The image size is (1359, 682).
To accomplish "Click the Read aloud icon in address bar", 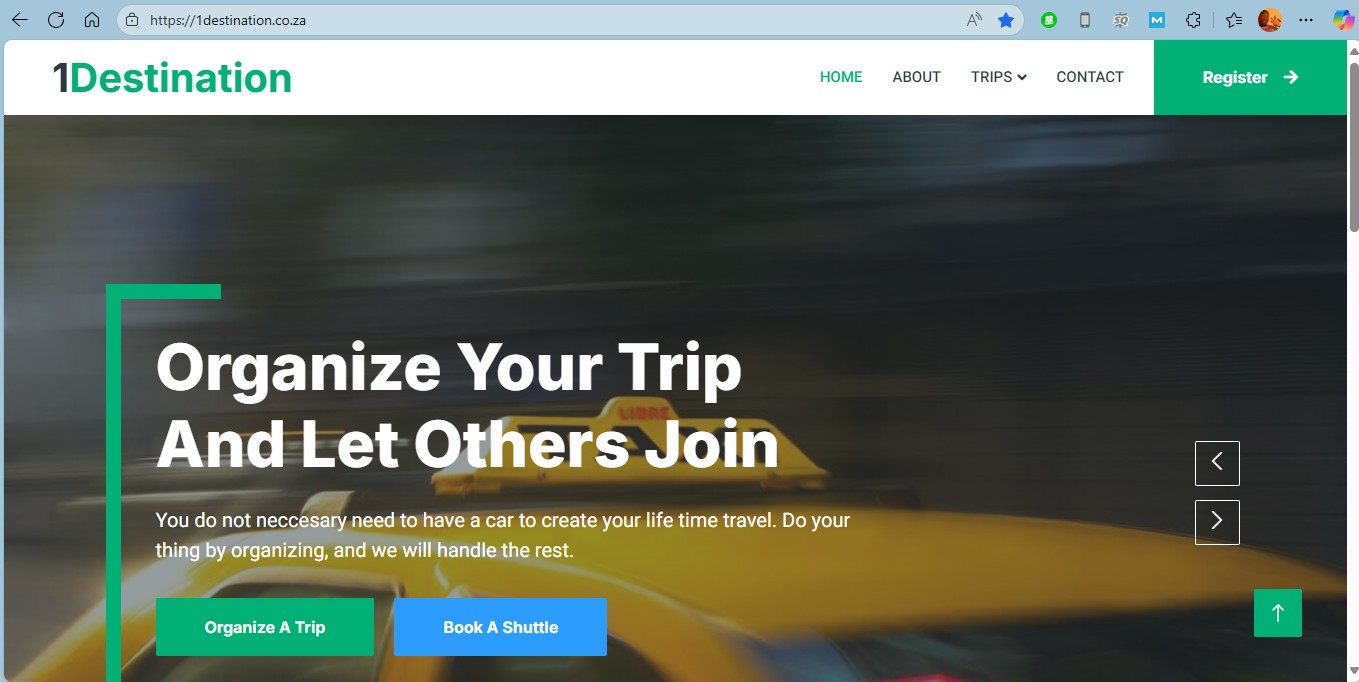I will click(974, 20).
